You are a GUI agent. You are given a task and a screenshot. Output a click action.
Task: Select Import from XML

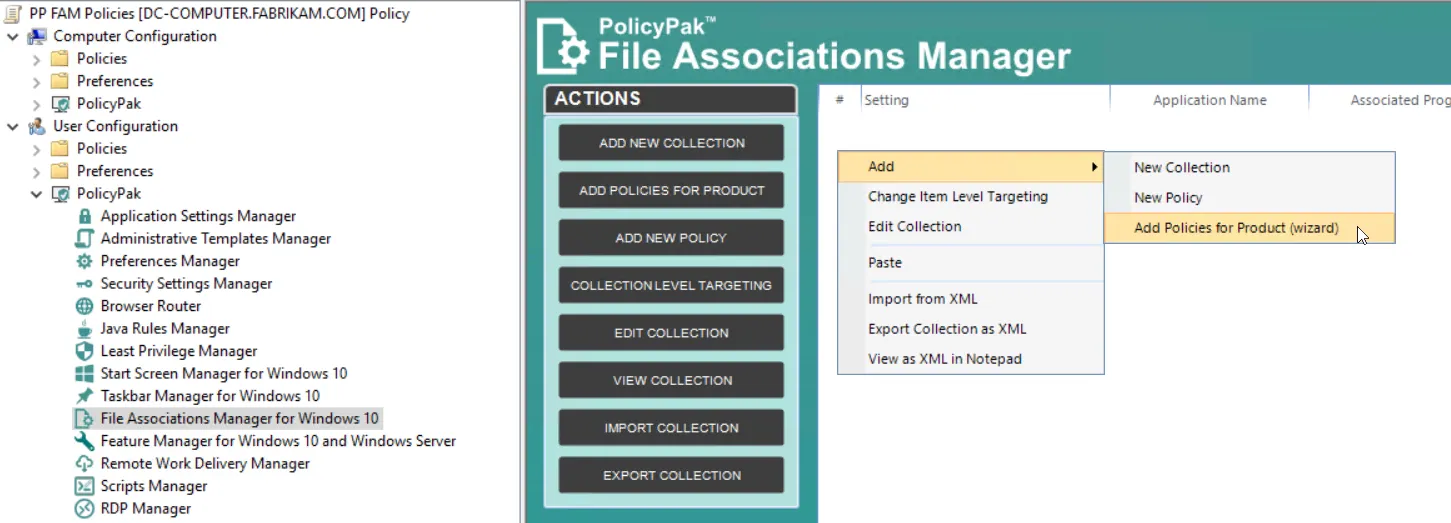click(x=971, y=299)
